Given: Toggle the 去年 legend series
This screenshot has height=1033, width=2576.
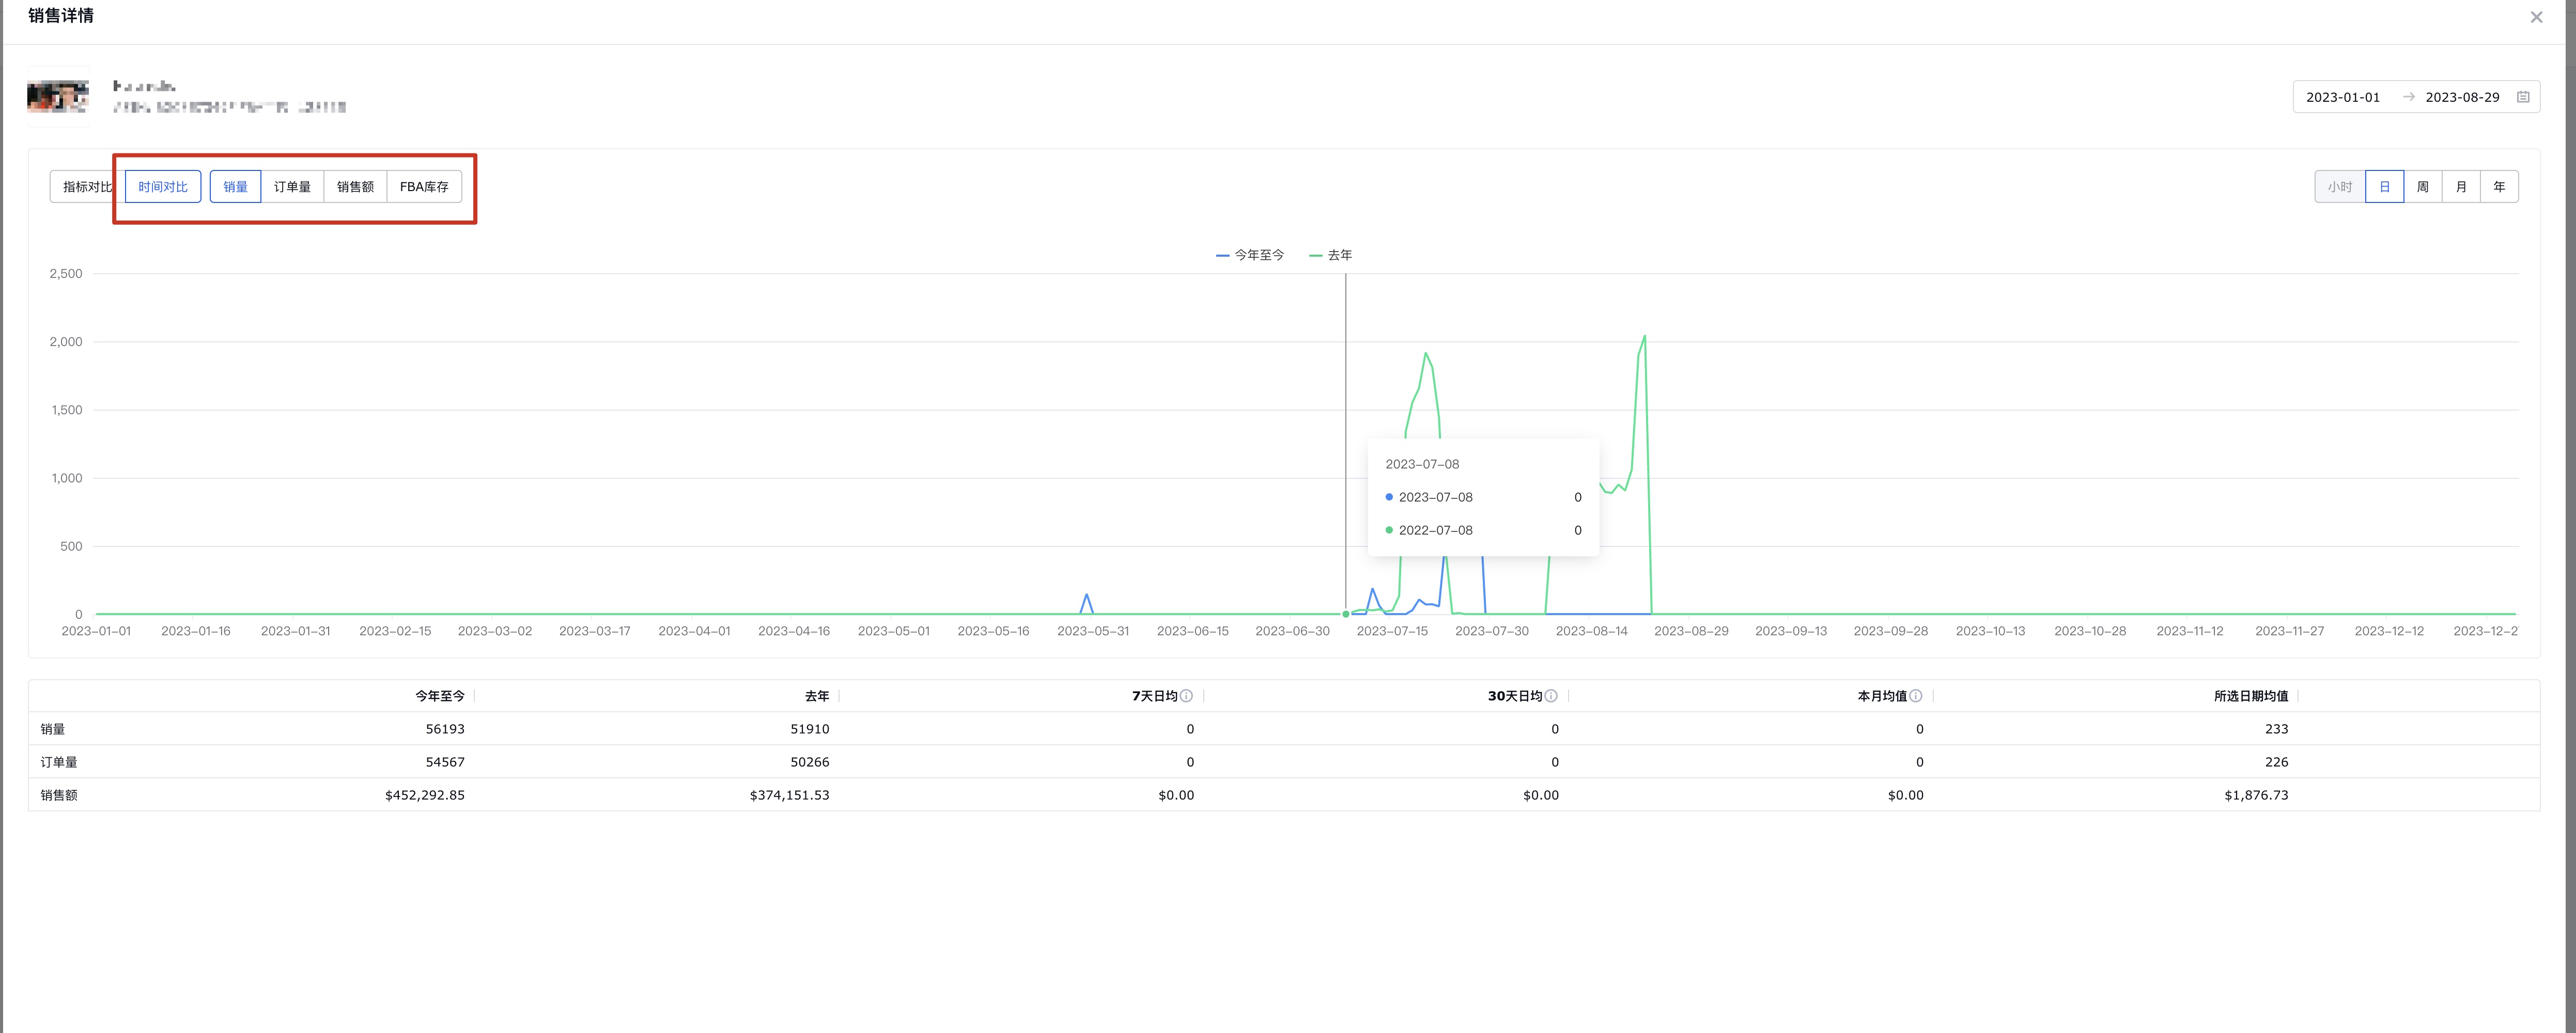Looking at the screenshot, I should (x=1331, y=255).
